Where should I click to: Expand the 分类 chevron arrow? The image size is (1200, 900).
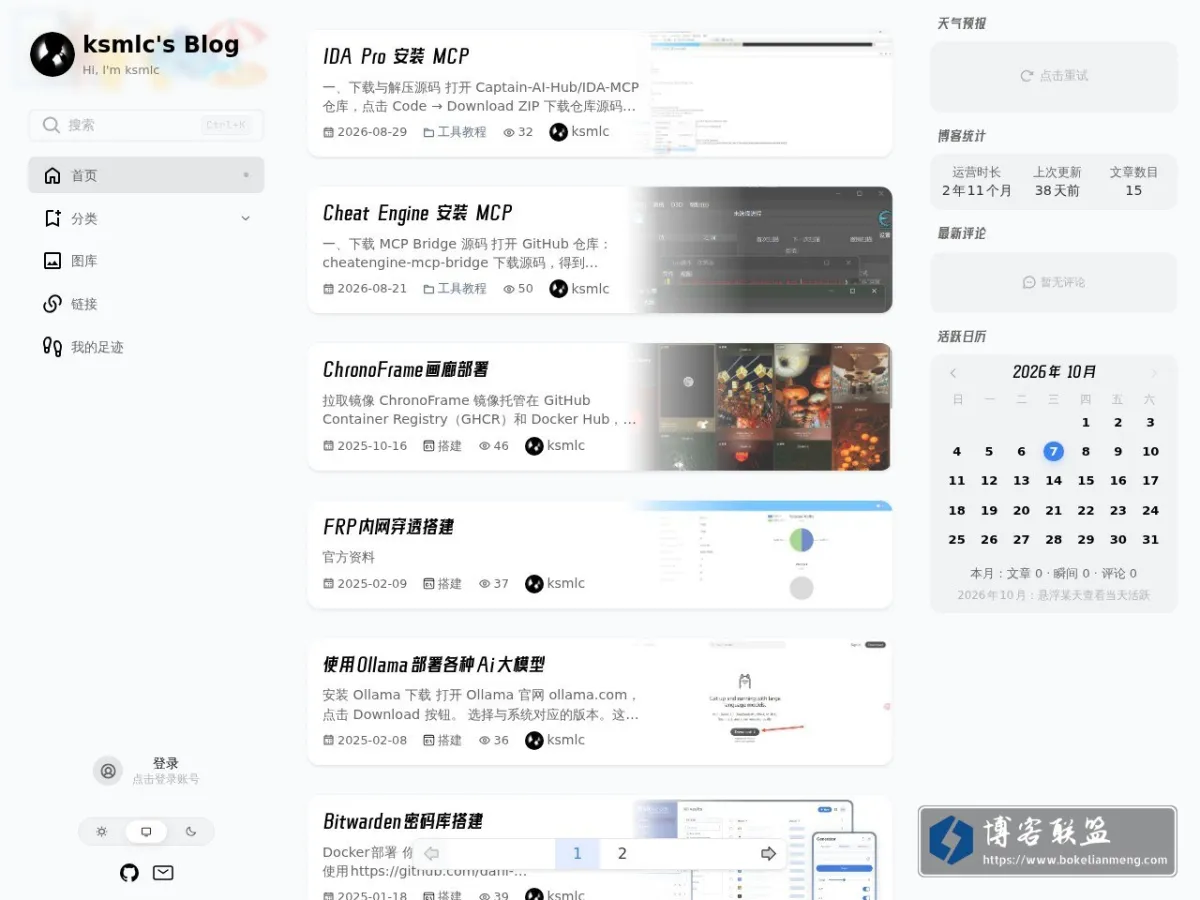(246, 218)
